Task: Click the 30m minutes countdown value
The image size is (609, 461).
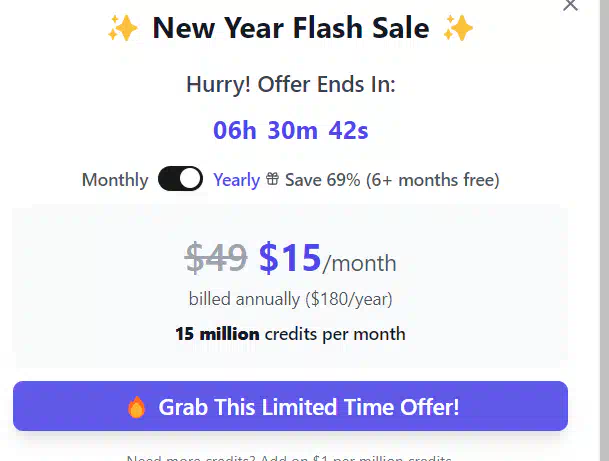Action: pyautogui.click(x=293, y=130)
